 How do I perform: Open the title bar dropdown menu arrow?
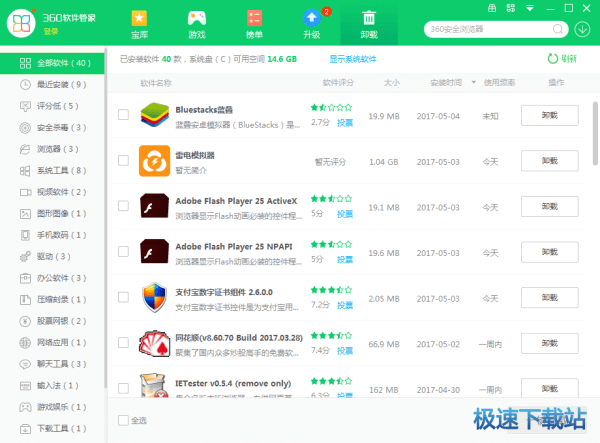[530, 8]
